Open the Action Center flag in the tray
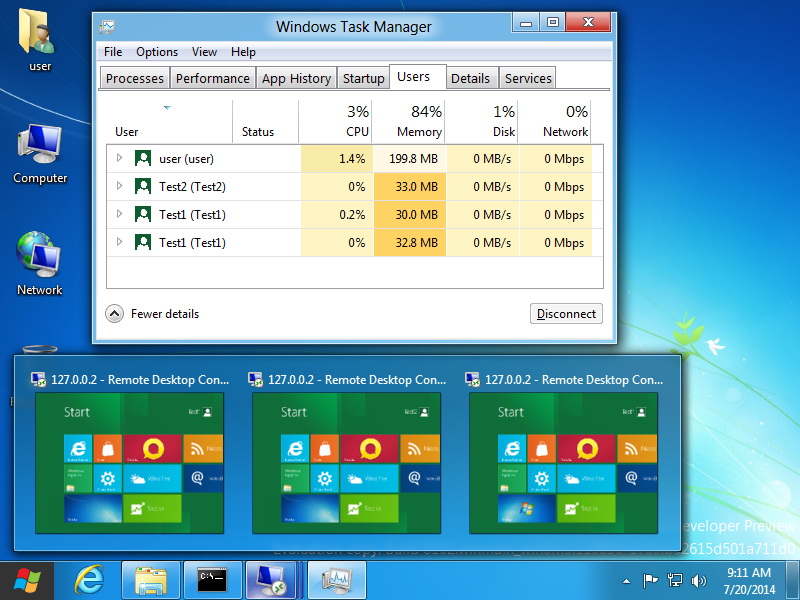This screenshot has width=800, height=600. pyautogui.click(x=650, y=581)
